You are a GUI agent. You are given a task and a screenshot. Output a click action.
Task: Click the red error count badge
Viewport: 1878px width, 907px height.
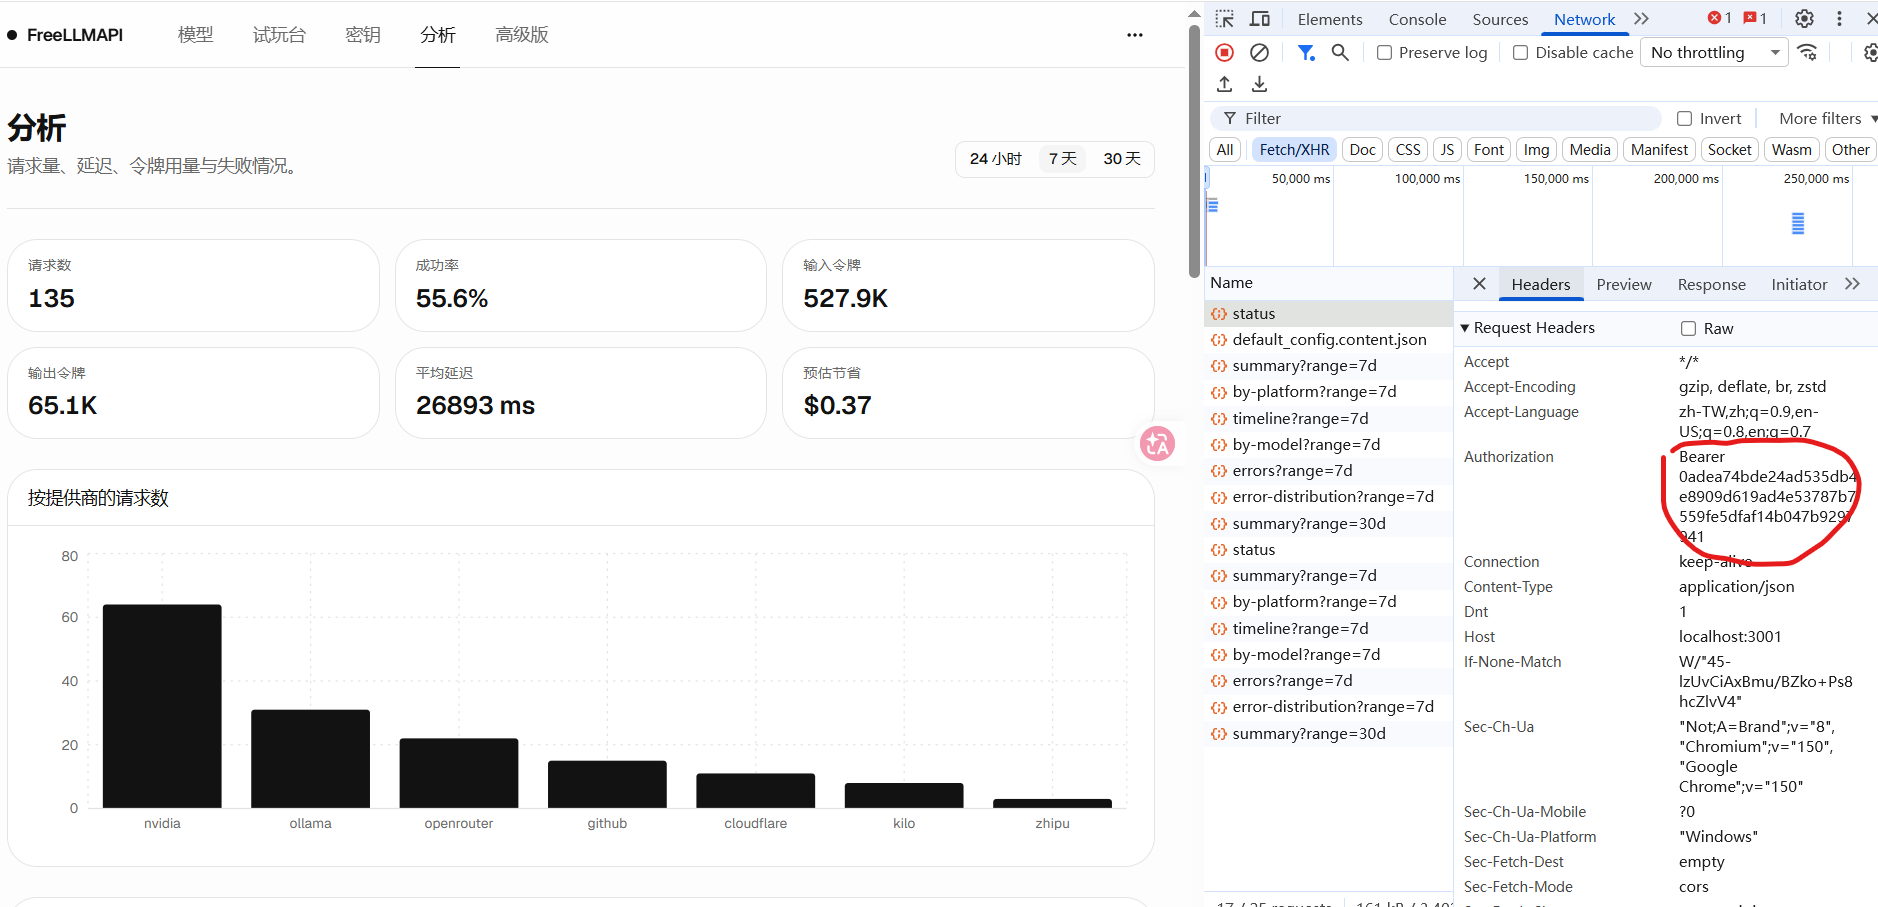coord(1720,18)
